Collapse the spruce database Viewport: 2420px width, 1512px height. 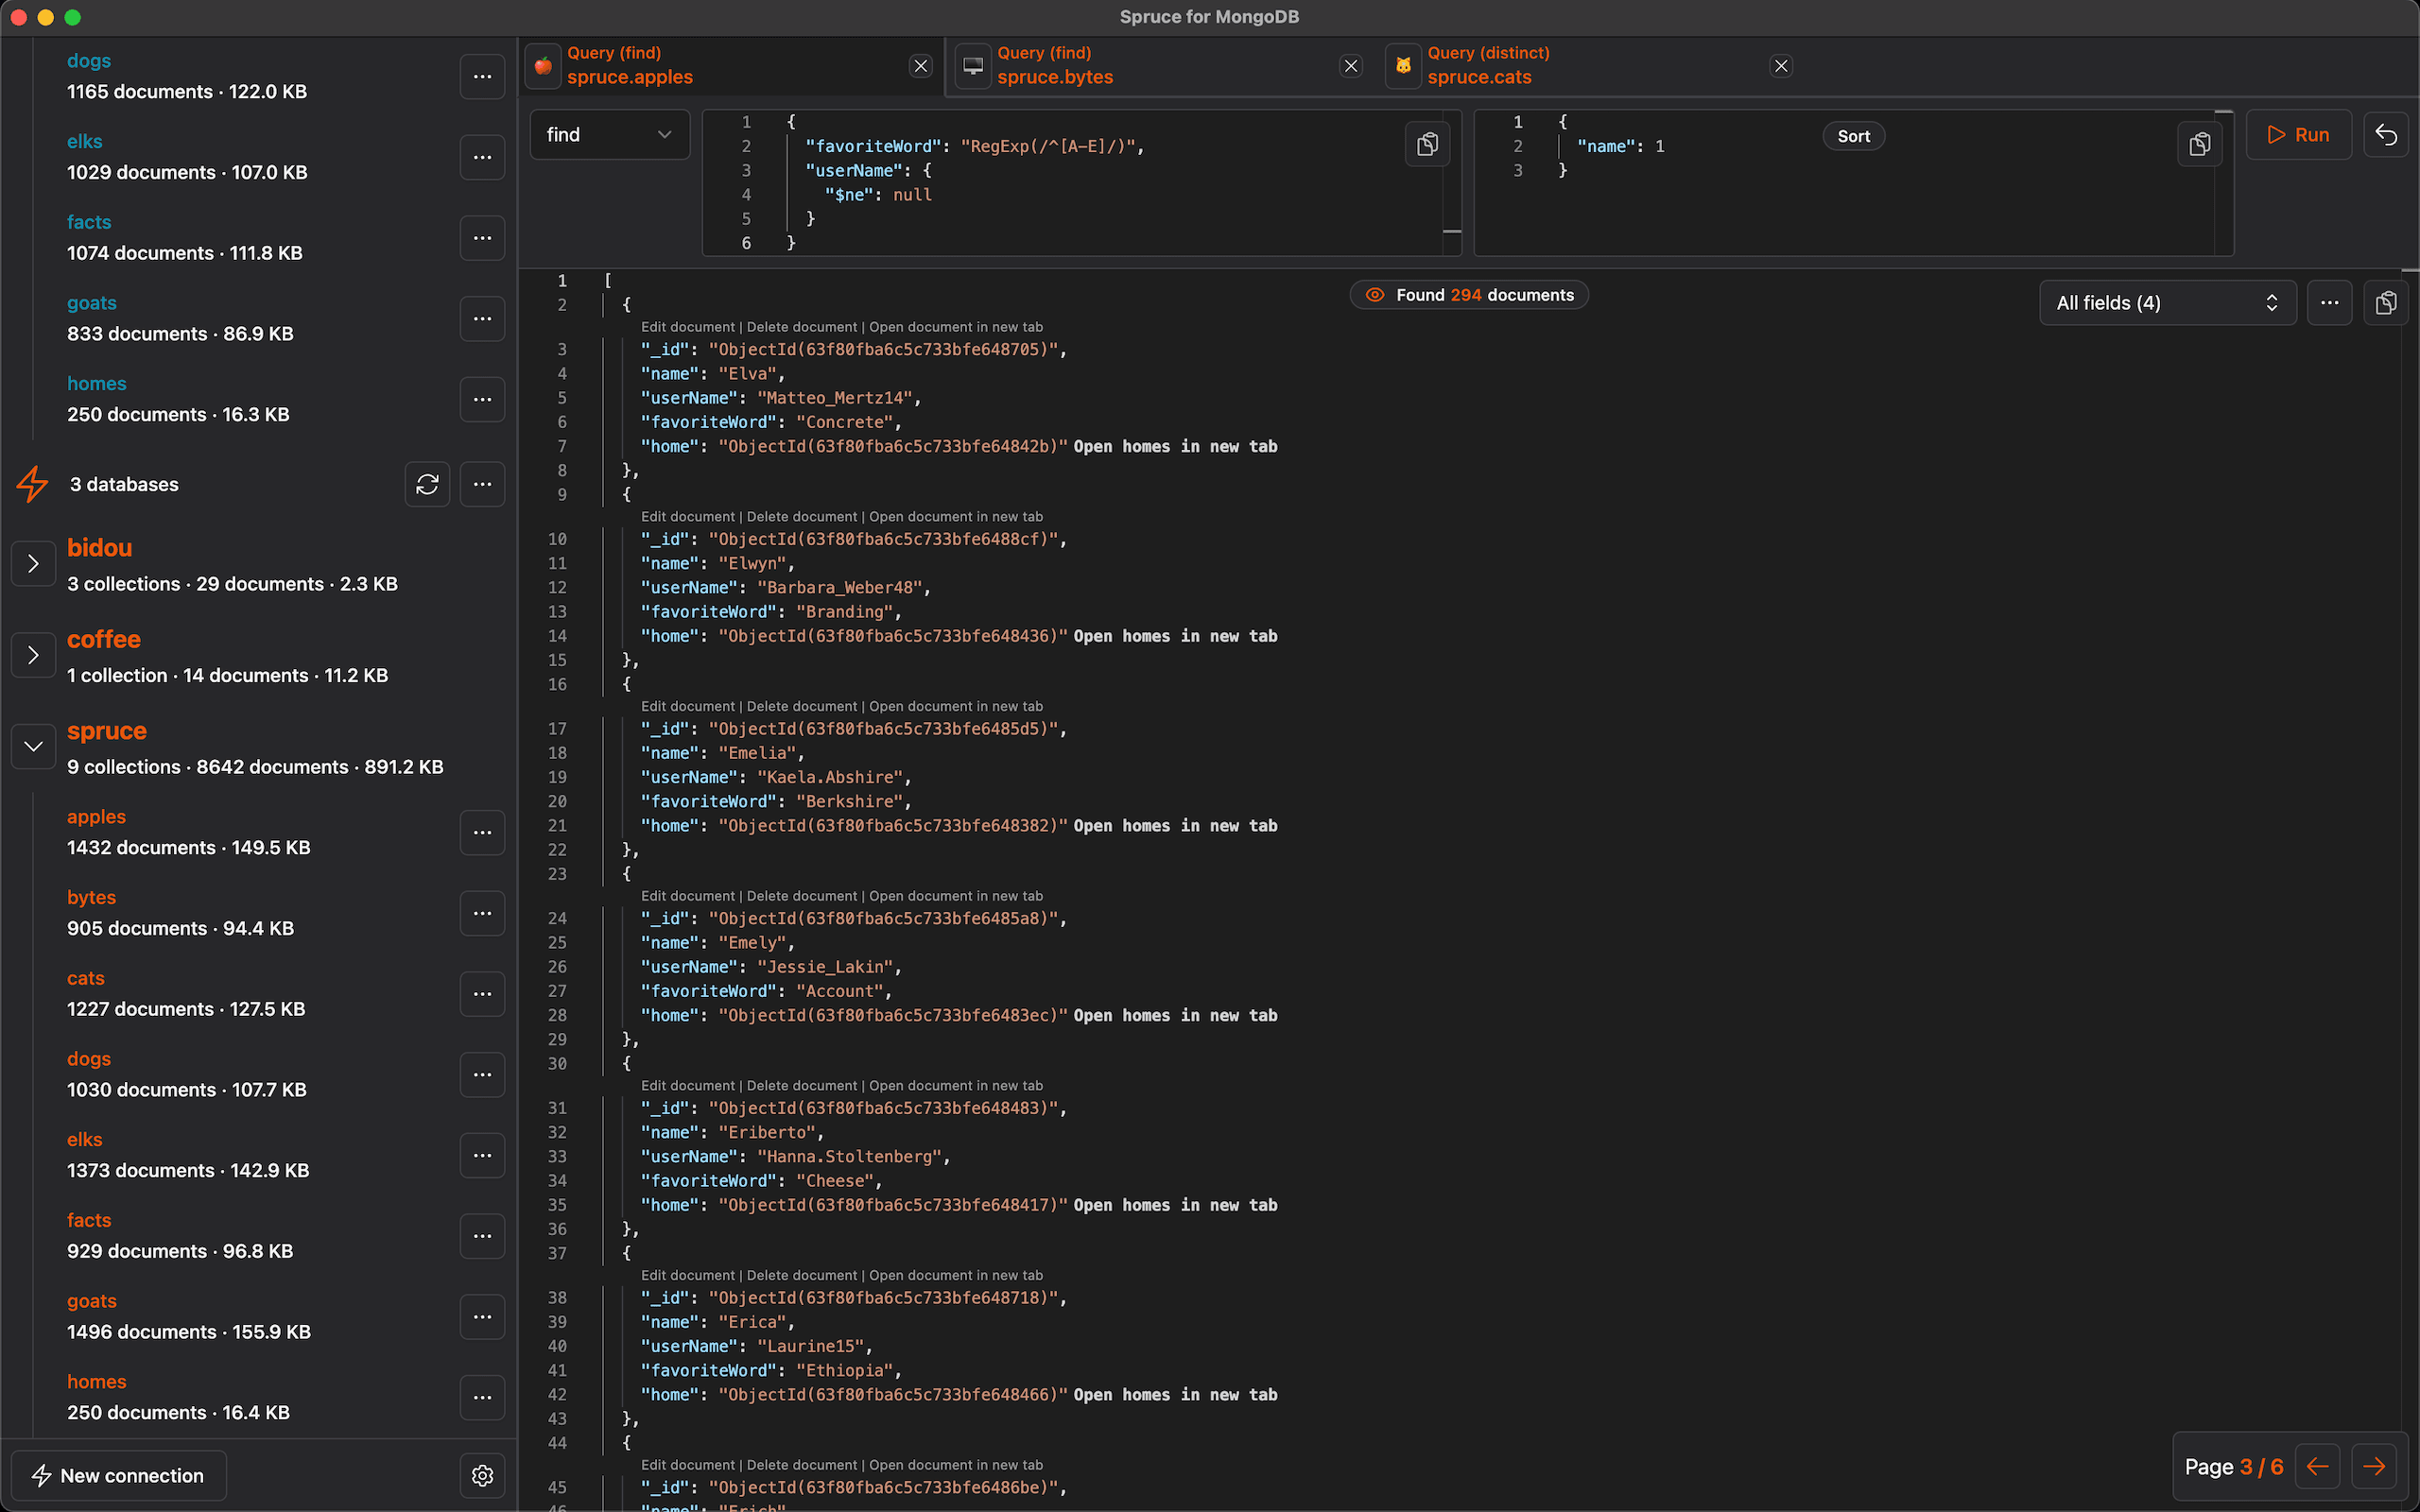(33, 747)
